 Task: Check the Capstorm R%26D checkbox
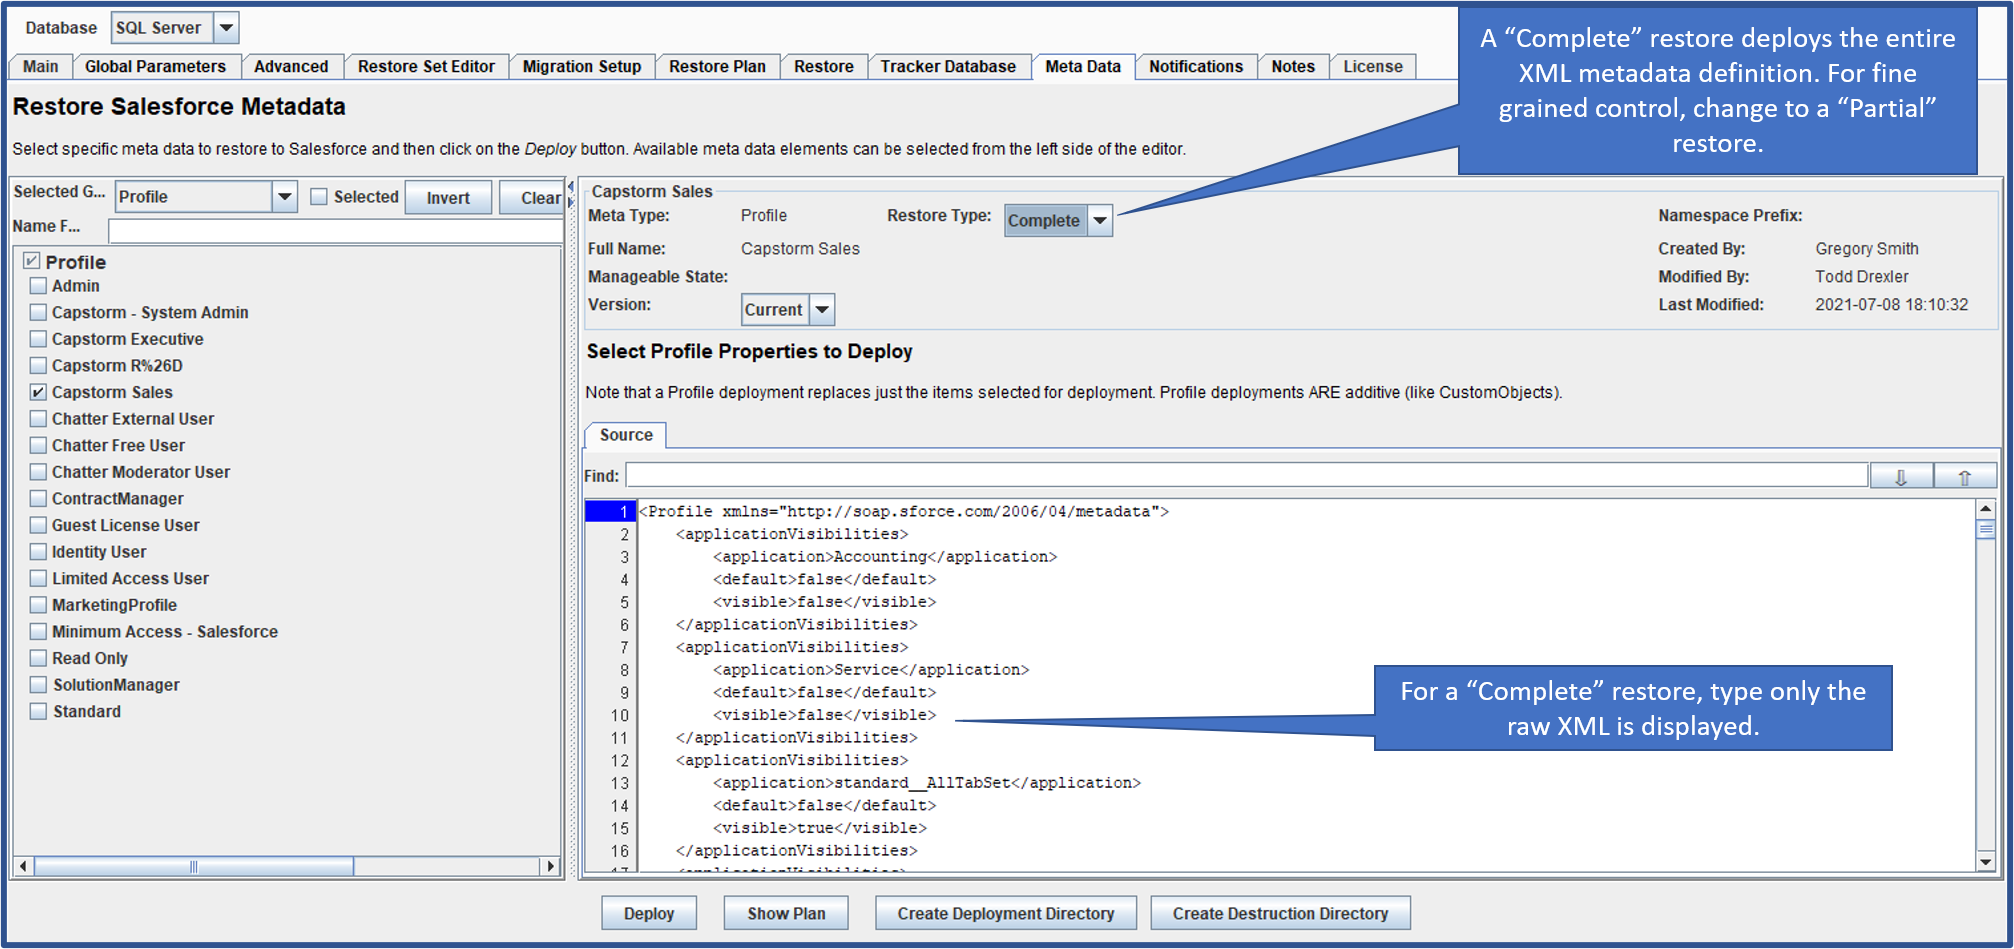point(38,366)
